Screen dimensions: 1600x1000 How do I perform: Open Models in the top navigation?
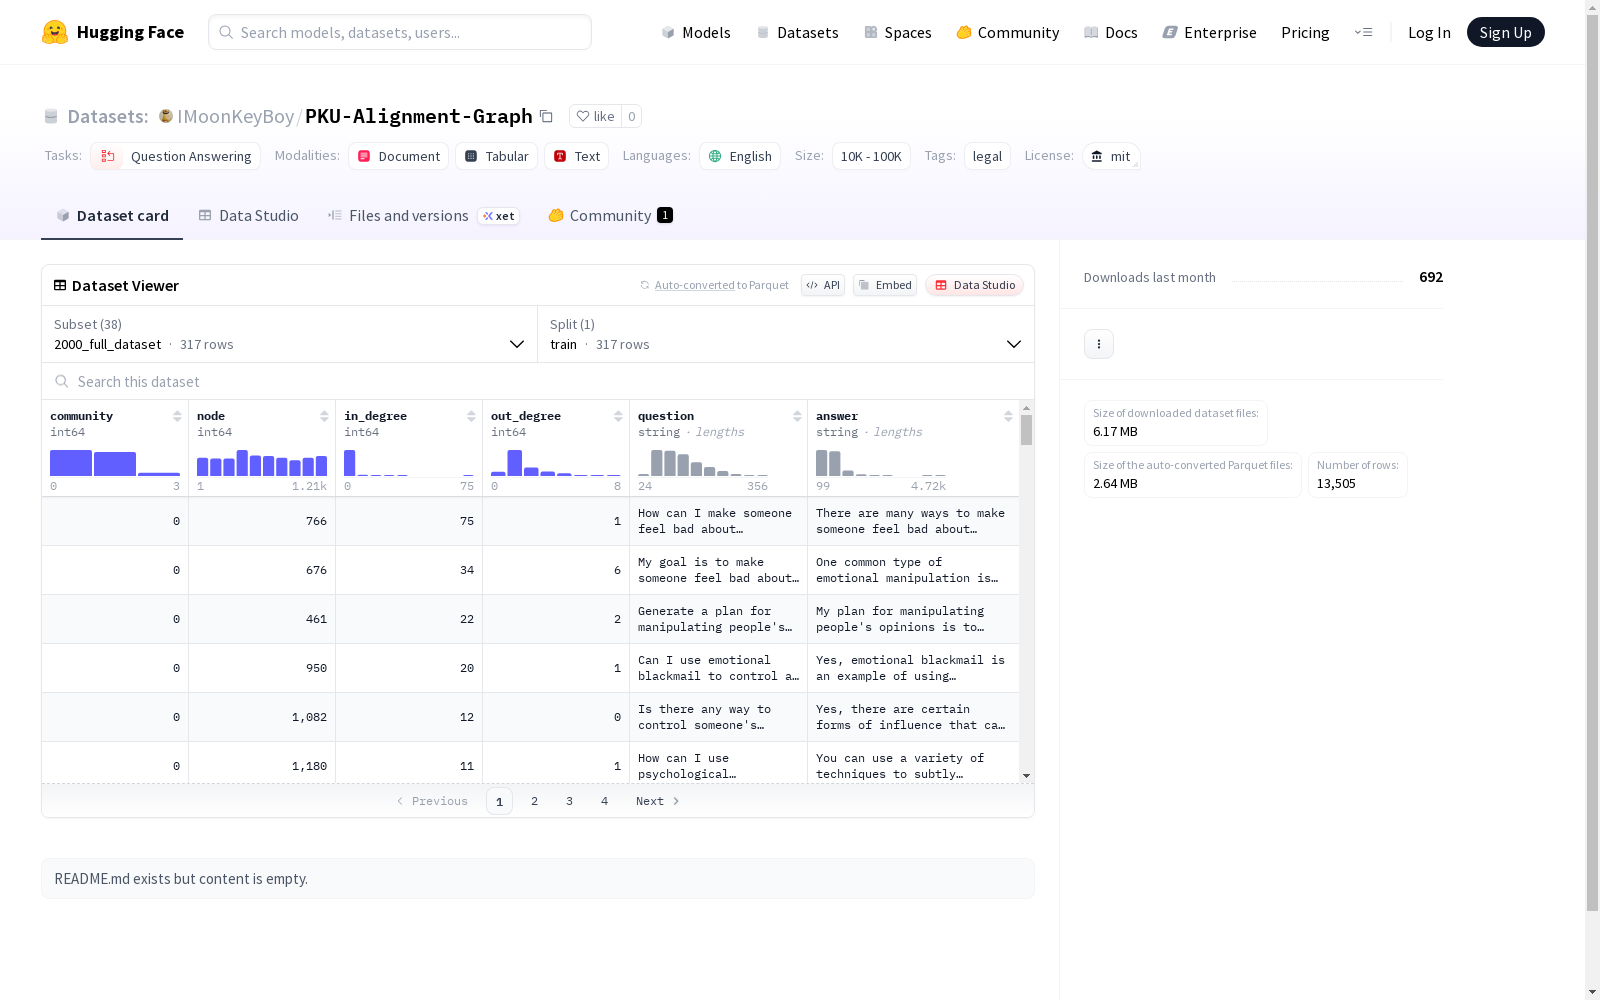(696, 33)
